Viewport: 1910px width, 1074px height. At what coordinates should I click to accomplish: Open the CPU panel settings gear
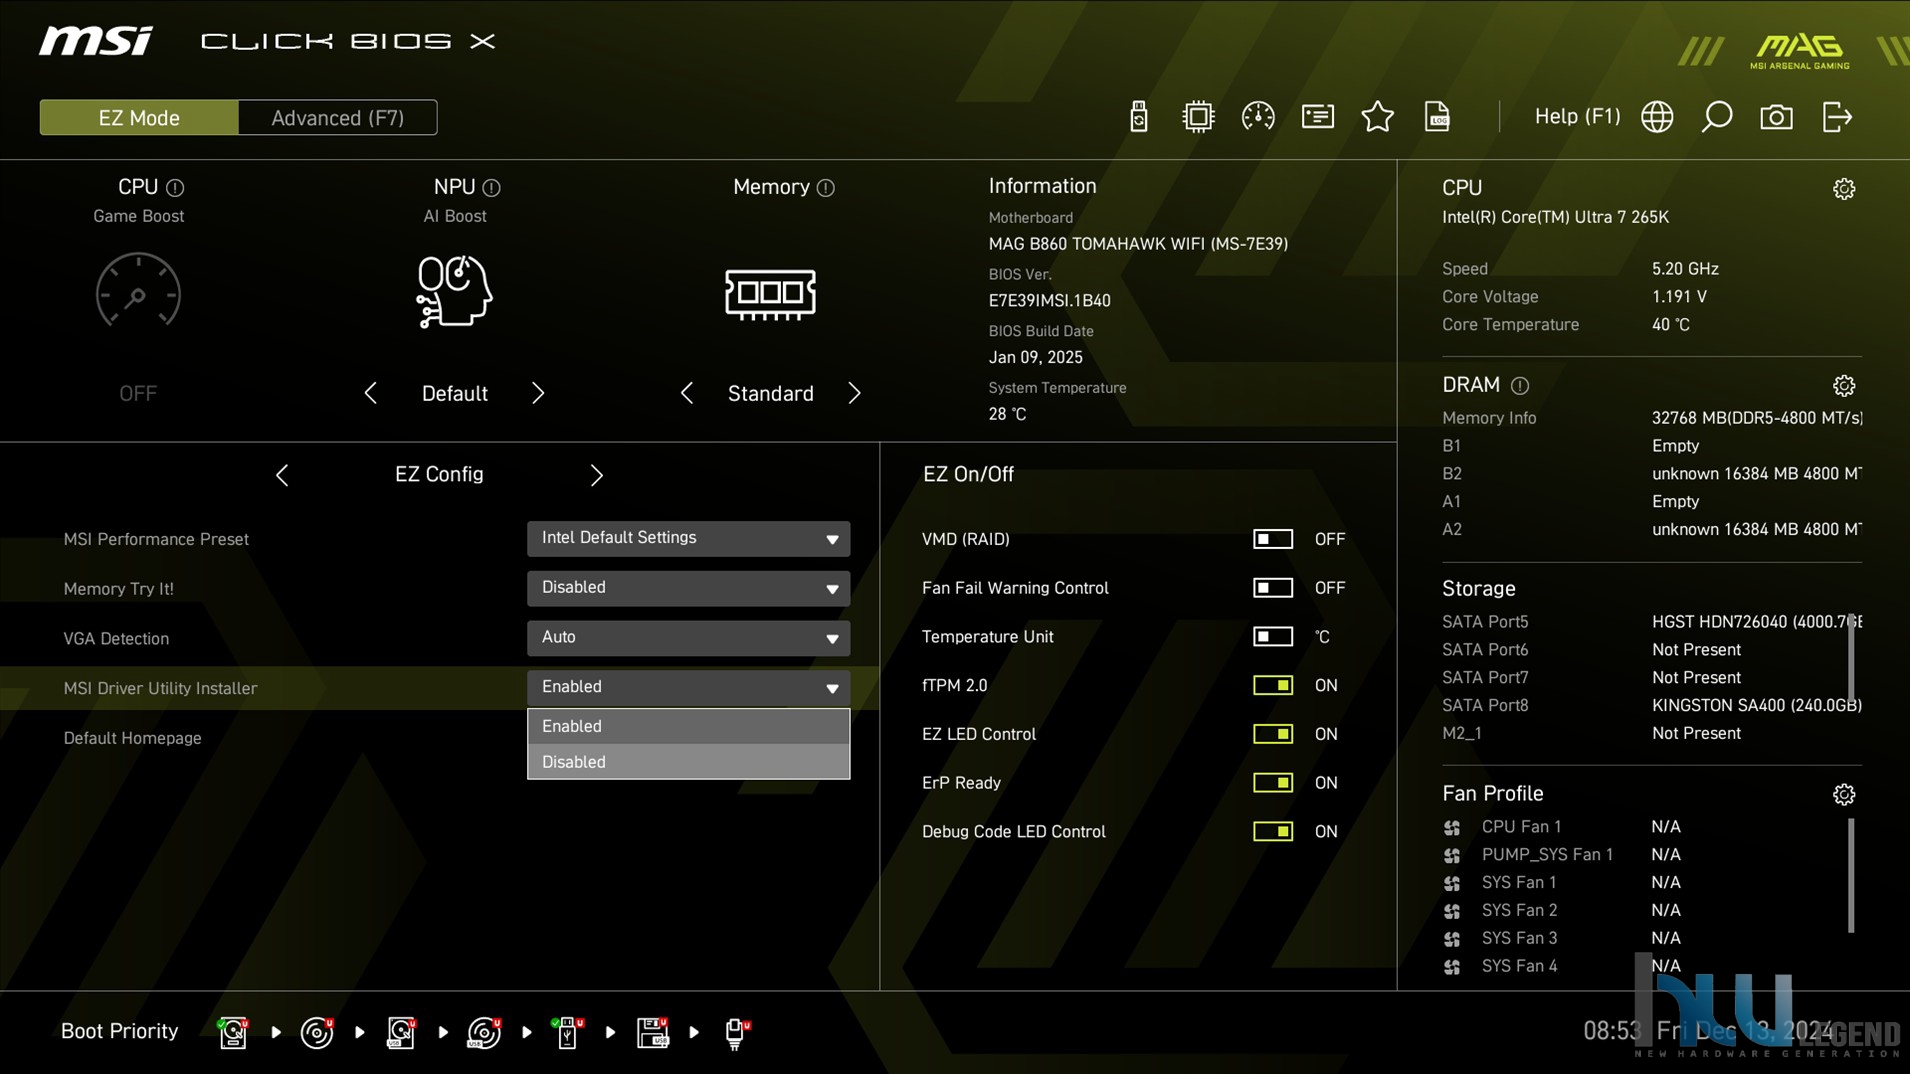pos(1844,189)
